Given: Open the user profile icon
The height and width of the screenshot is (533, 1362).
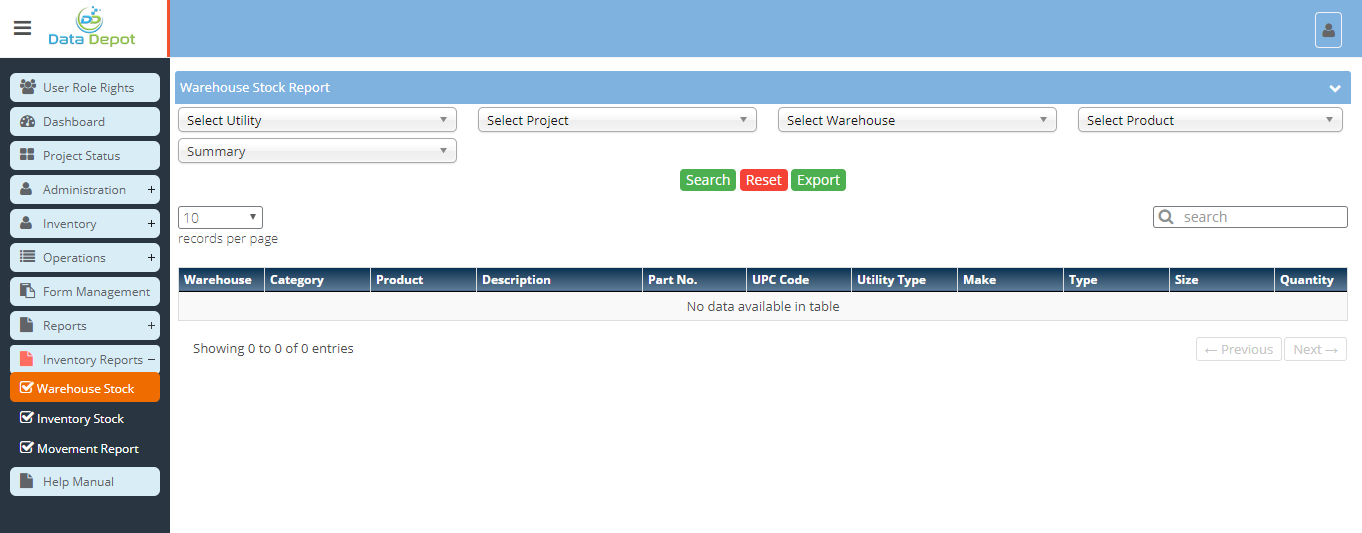Looking at the screenshot, I should (x=1328, y=30).
